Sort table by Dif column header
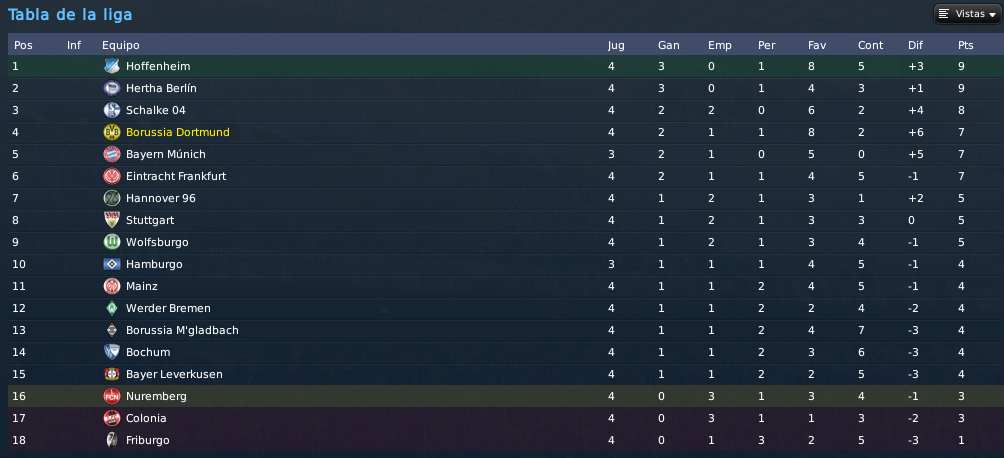Viewport: 1004px width, 458px height. point(915,45)
